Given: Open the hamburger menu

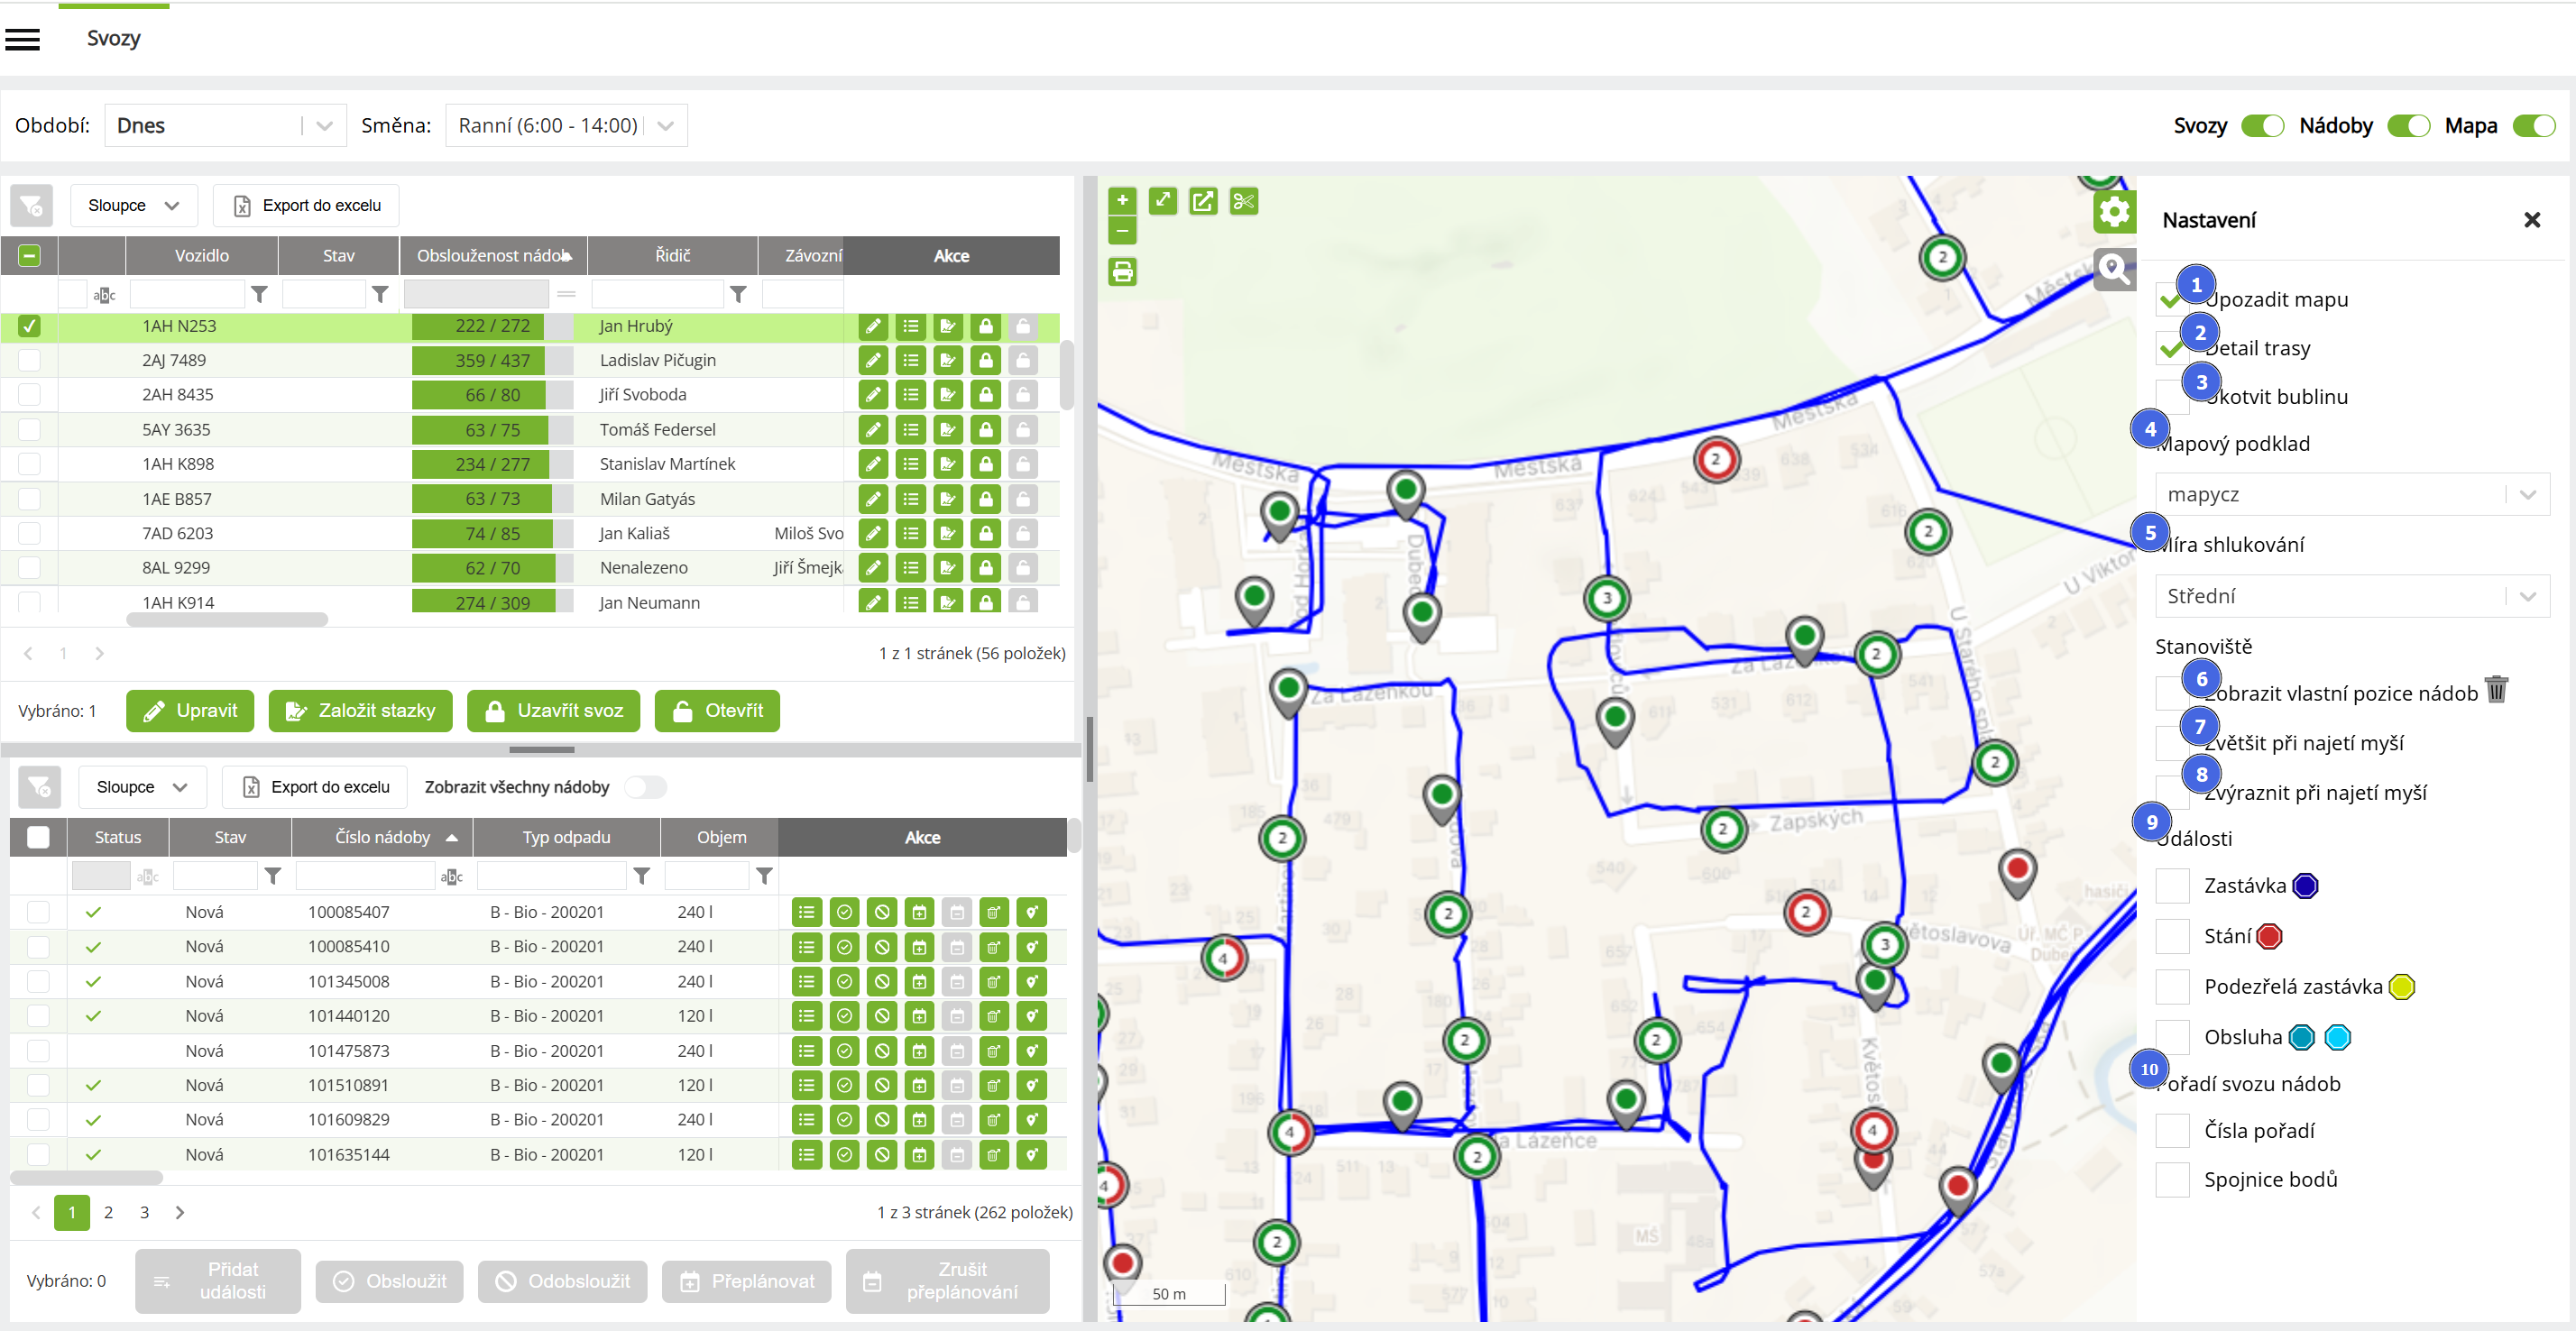Looking at the screenshot, I should (23, 39).
